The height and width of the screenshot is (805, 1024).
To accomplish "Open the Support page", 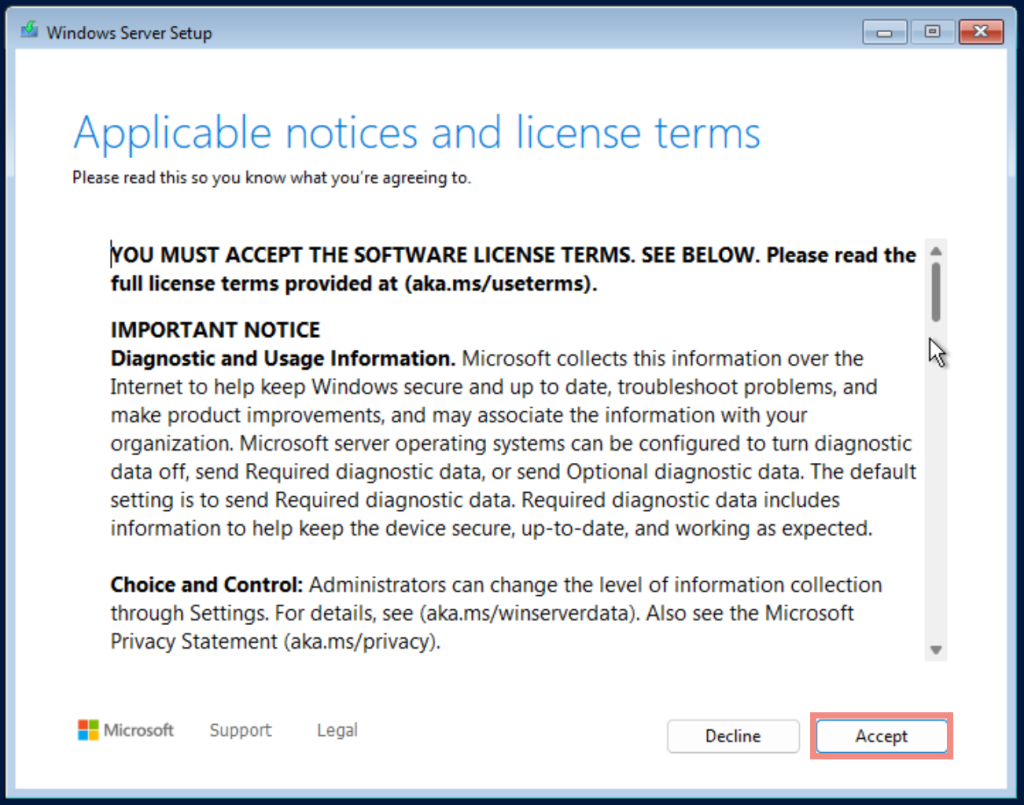I will [240, 730].
